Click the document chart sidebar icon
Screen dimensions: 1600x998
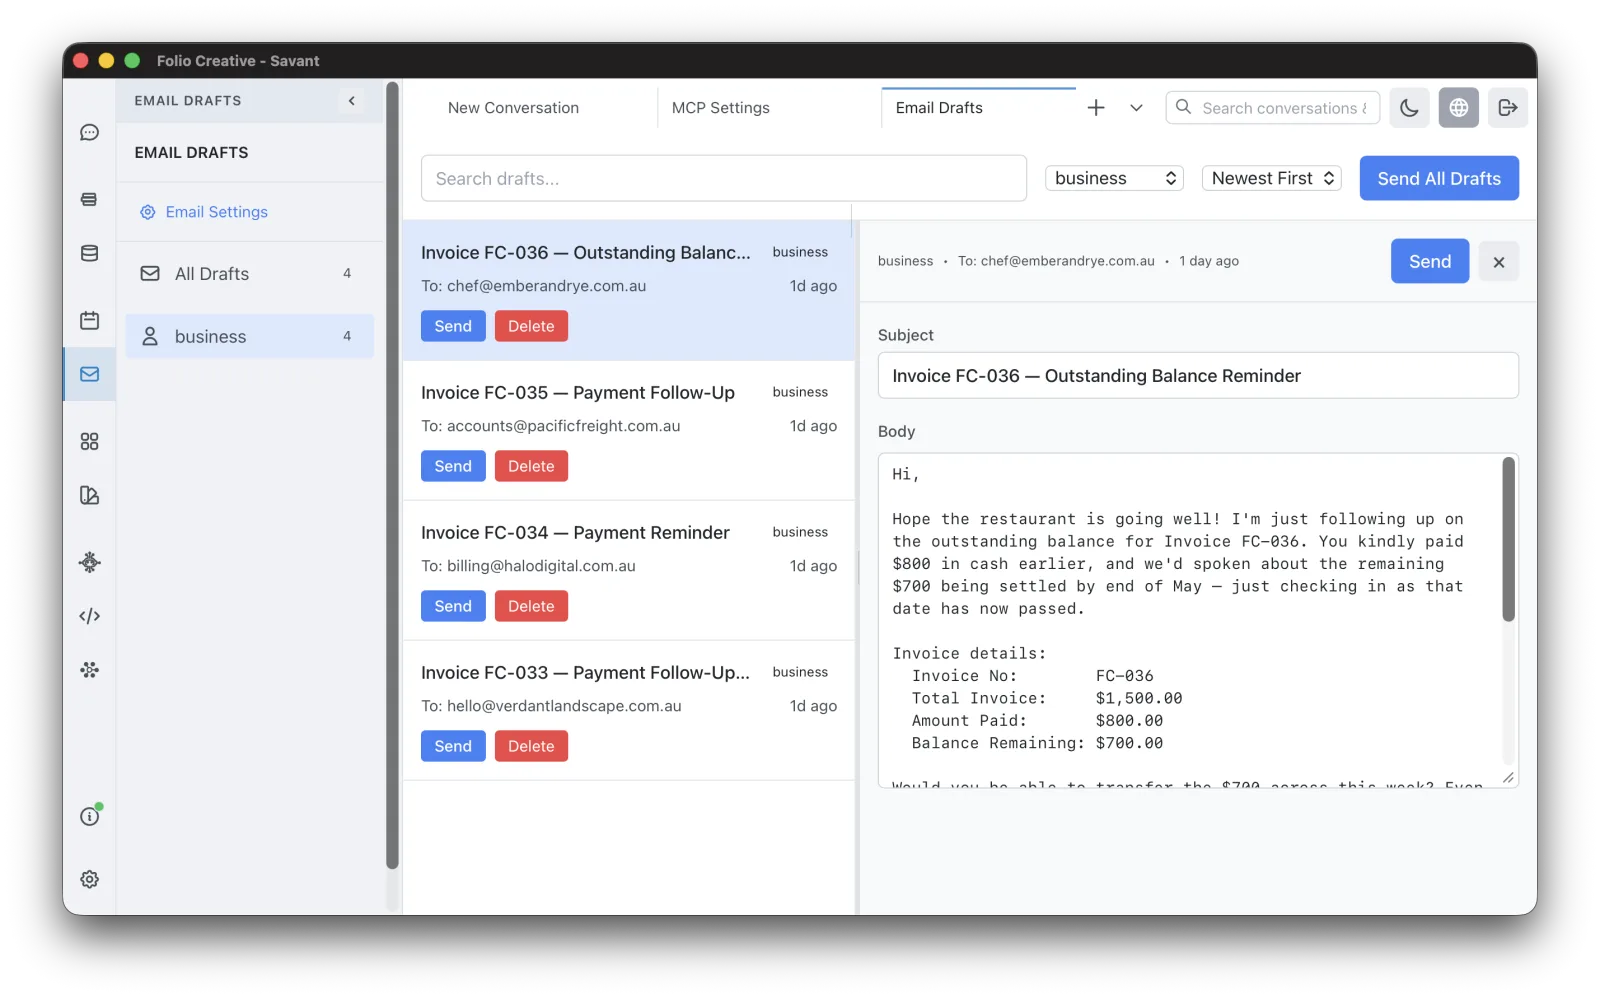pos(89,495)
